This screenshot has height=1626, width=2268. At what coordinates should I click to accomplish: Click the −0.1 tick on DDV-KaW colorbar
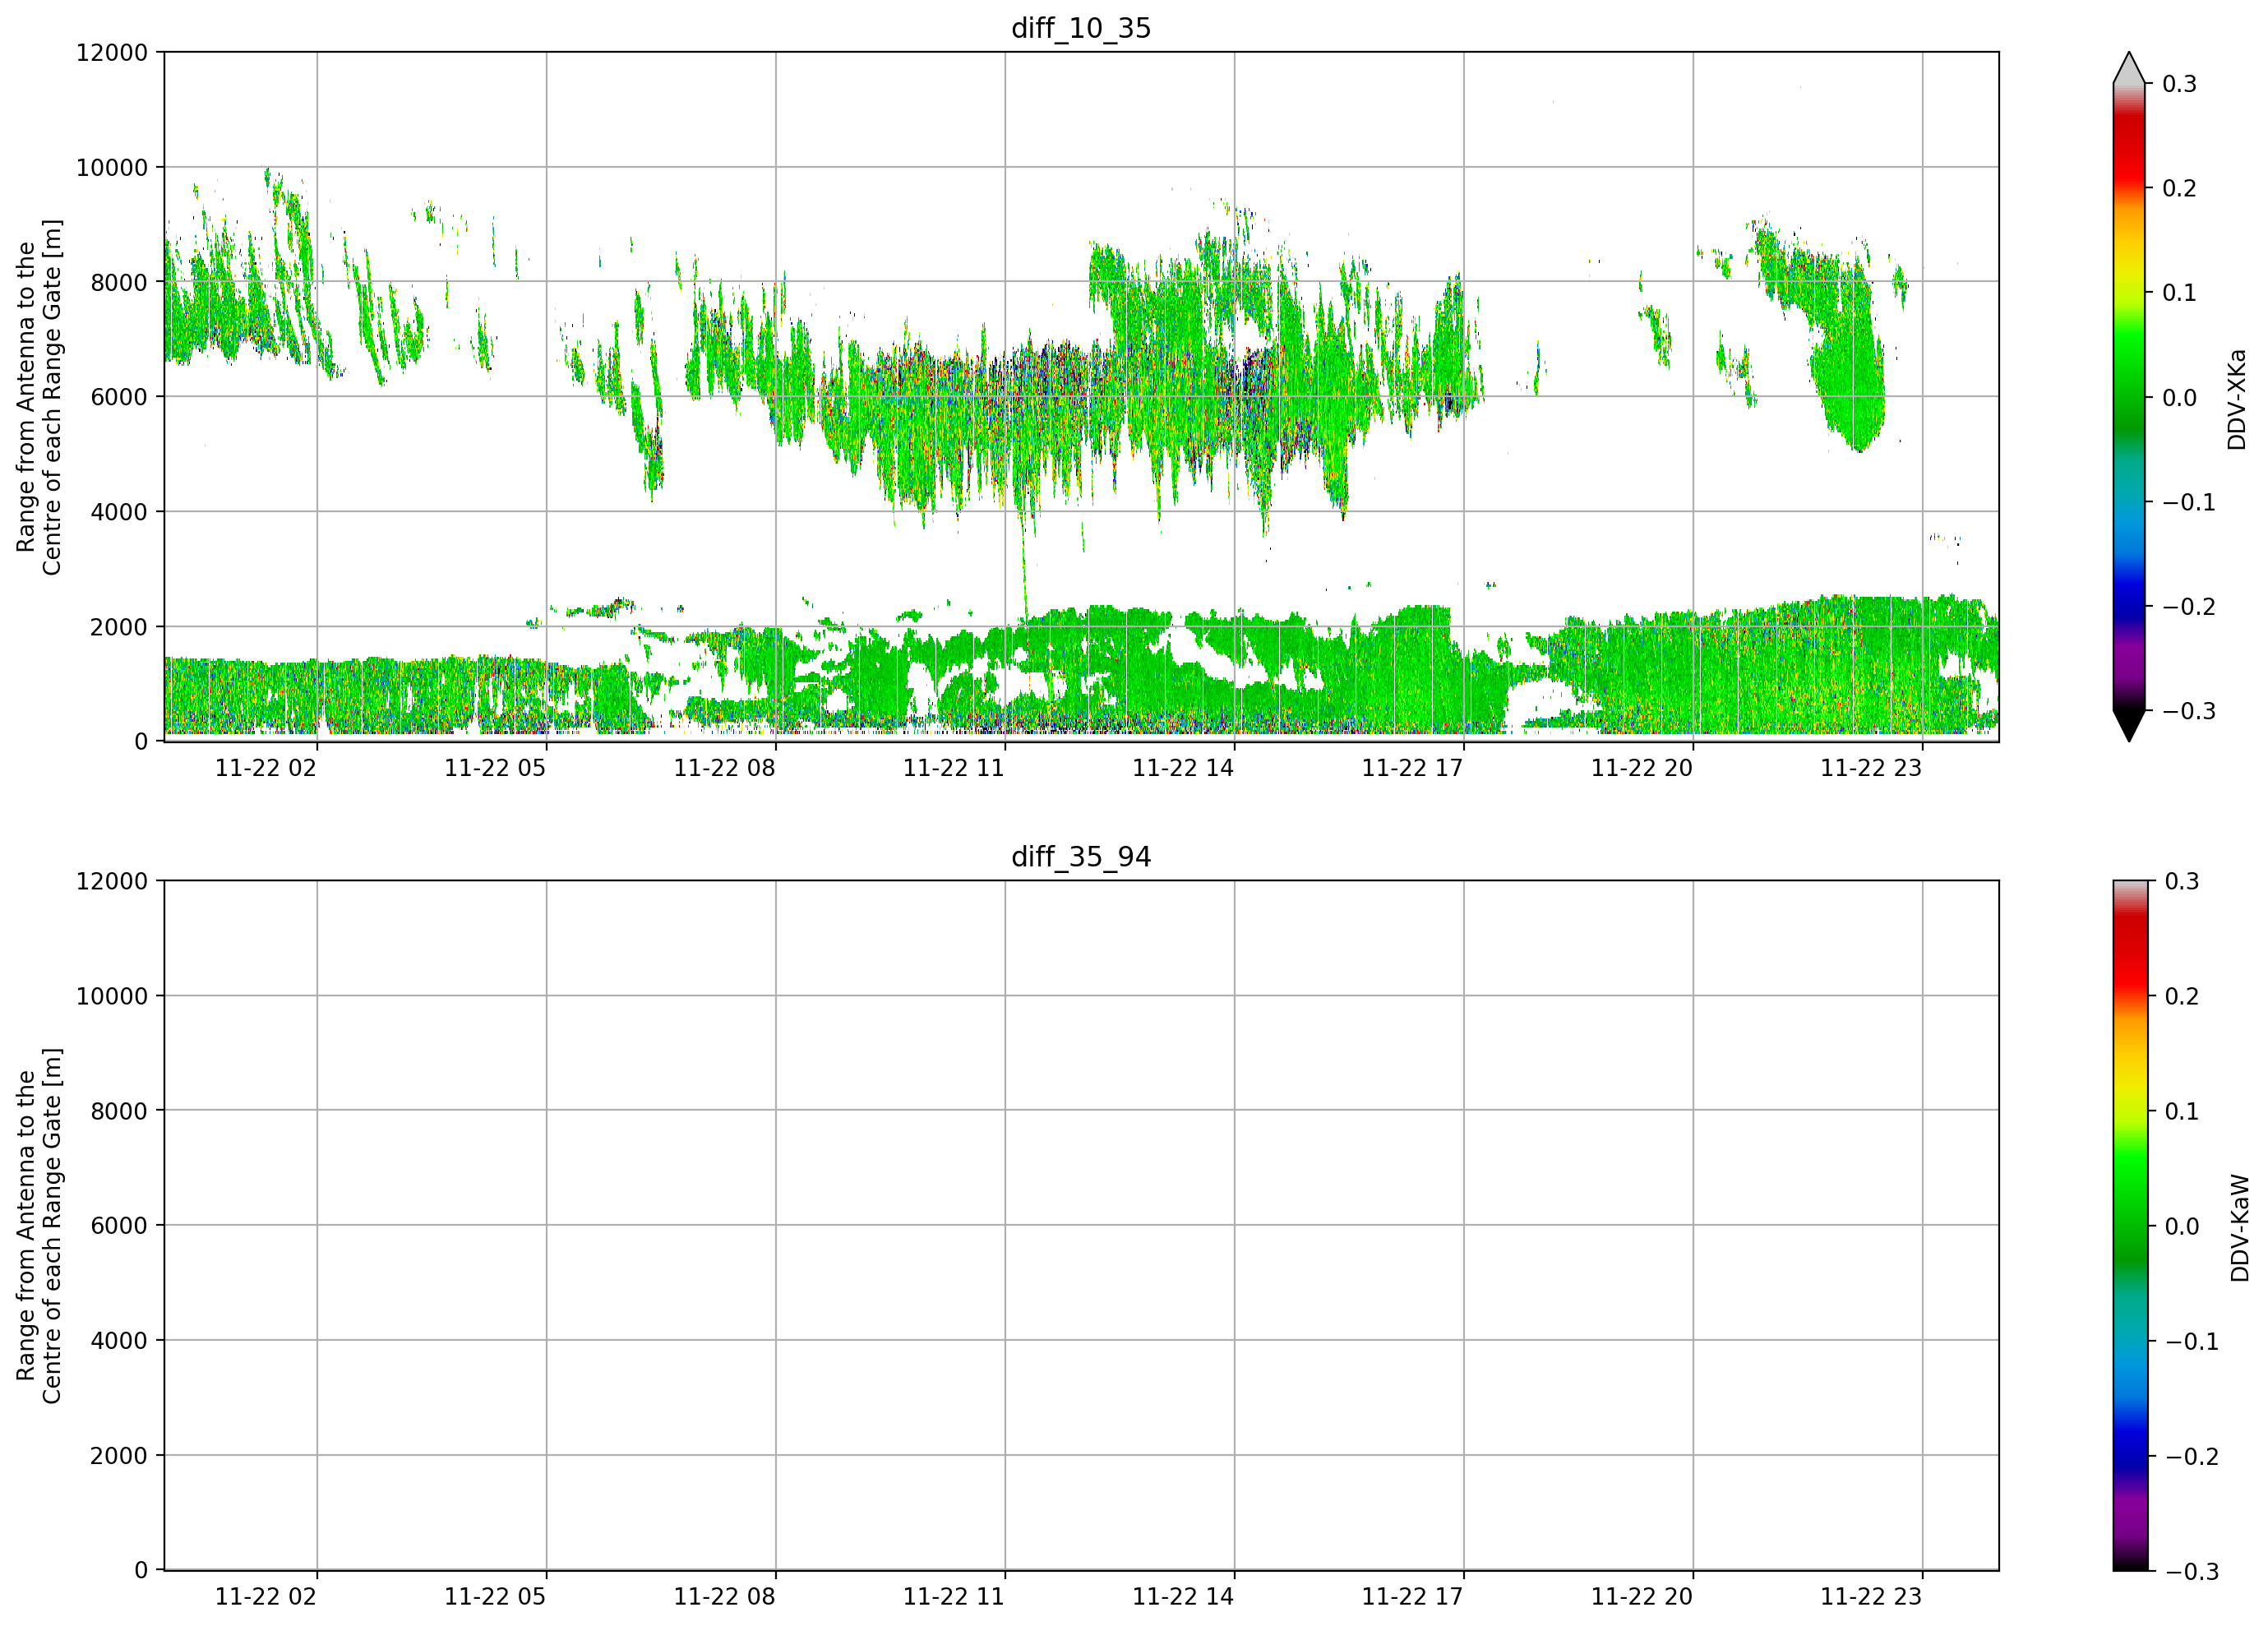(2191, 1342)
